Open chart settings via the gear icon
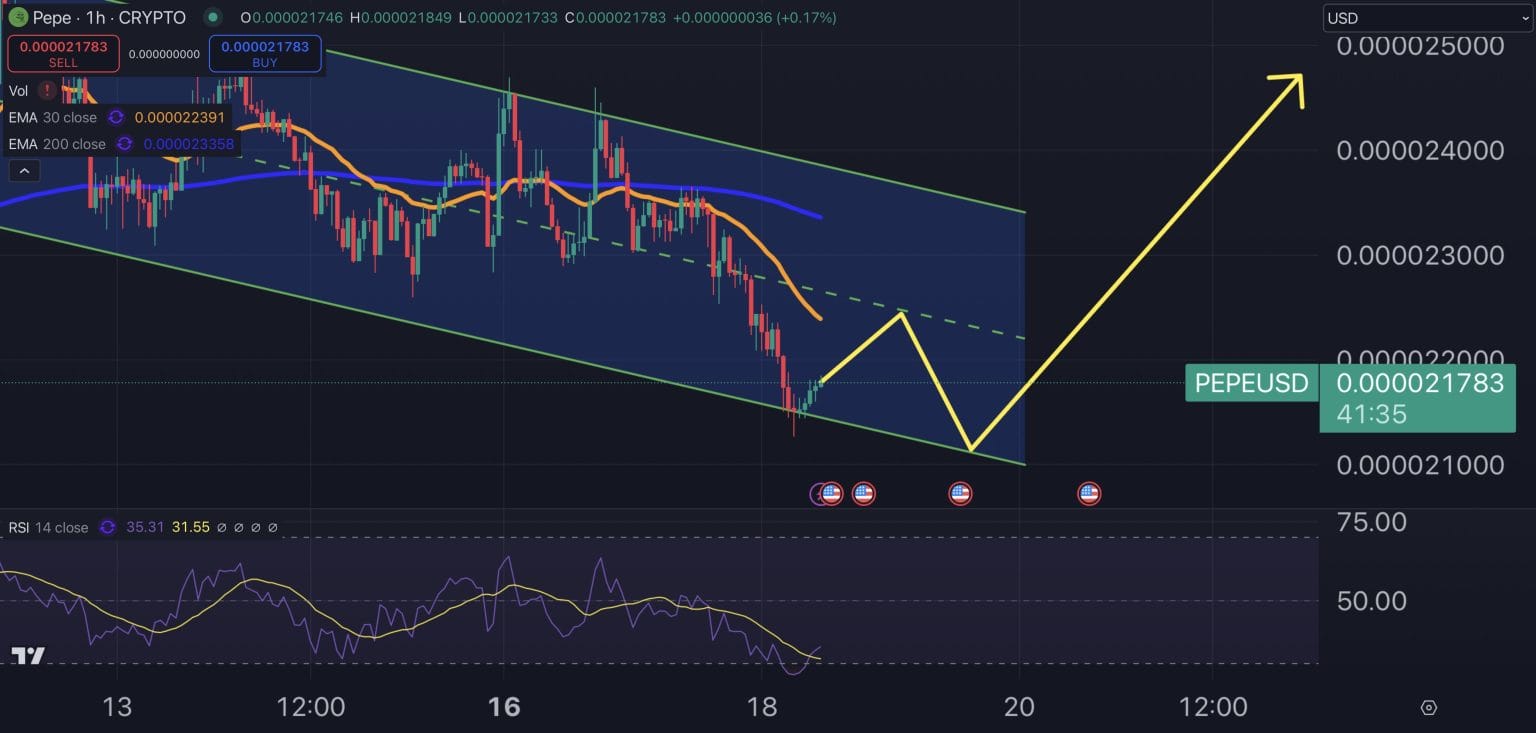The height and width of the screenshot is (733, 1536). click(x=1430, y=707)
